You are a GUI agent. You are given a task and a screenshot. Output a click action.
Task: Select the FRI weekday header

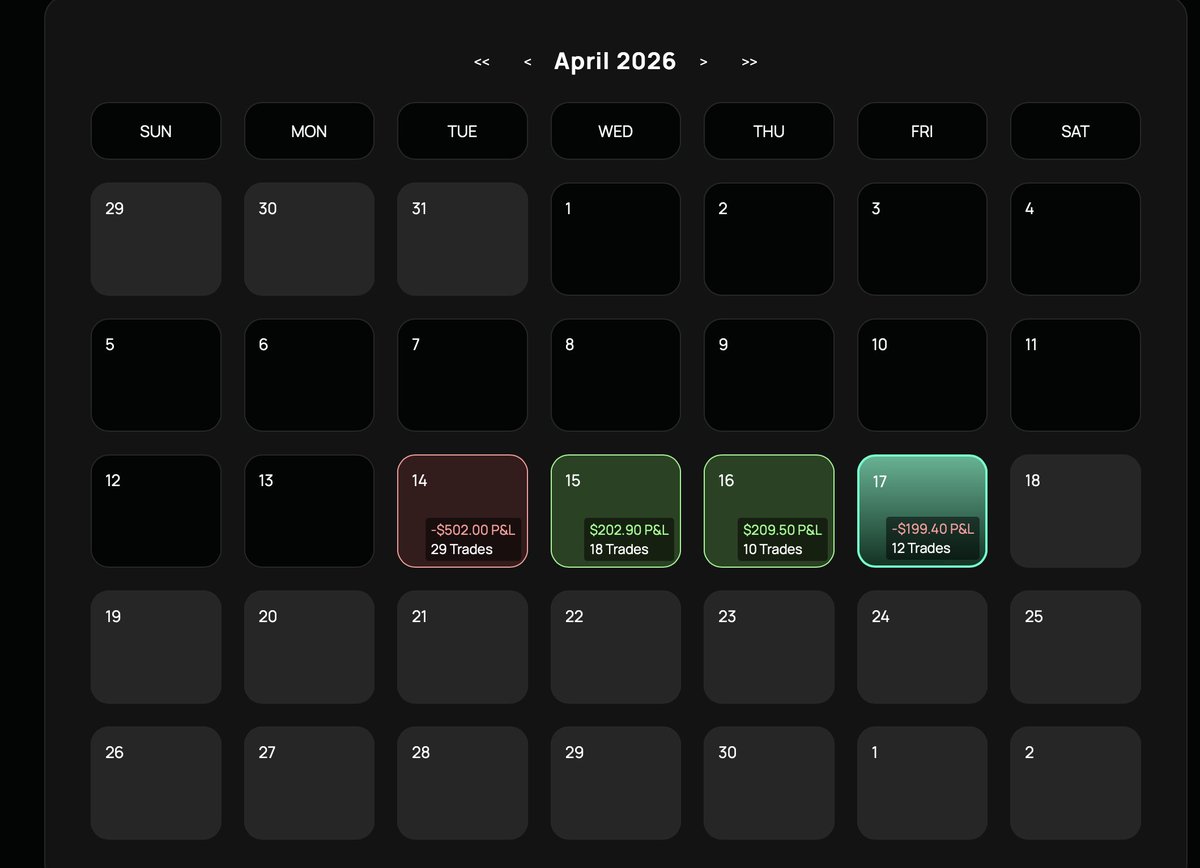pos(922,131)
